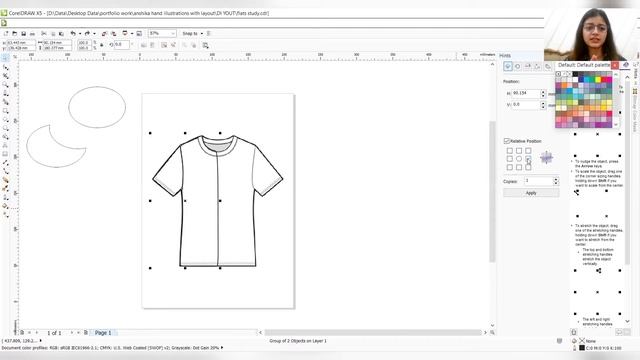640x360 pixels.
Task: Toggle the lock ratio padlock
Action: pyautogui.click(x=102, y=45)
